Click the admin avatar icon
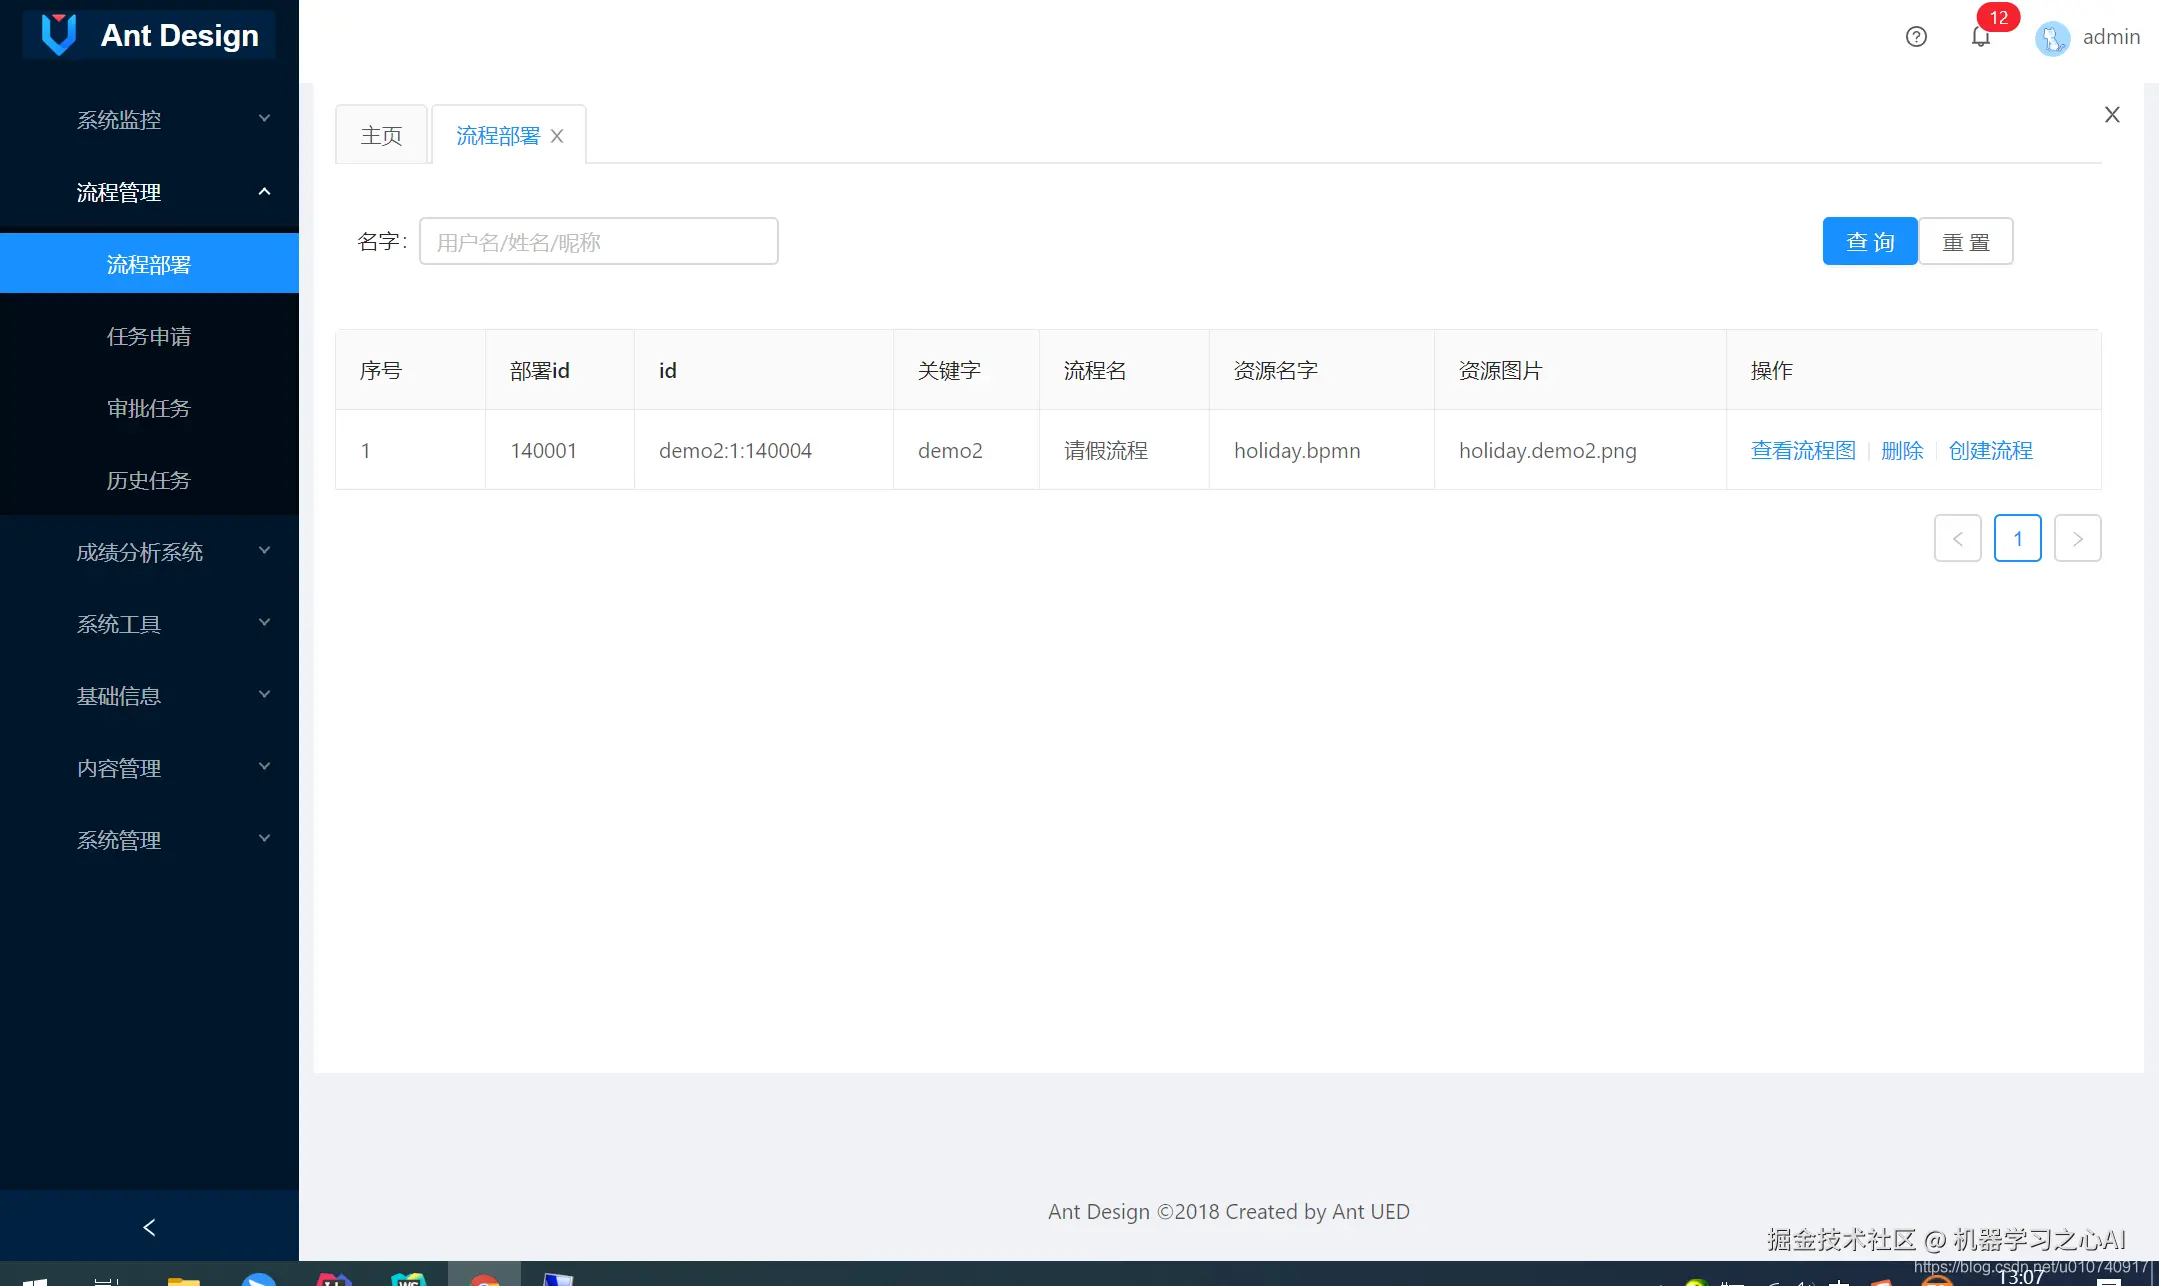The width and height of the screenshot is (2159, 1286). [x=2052, y=38]
